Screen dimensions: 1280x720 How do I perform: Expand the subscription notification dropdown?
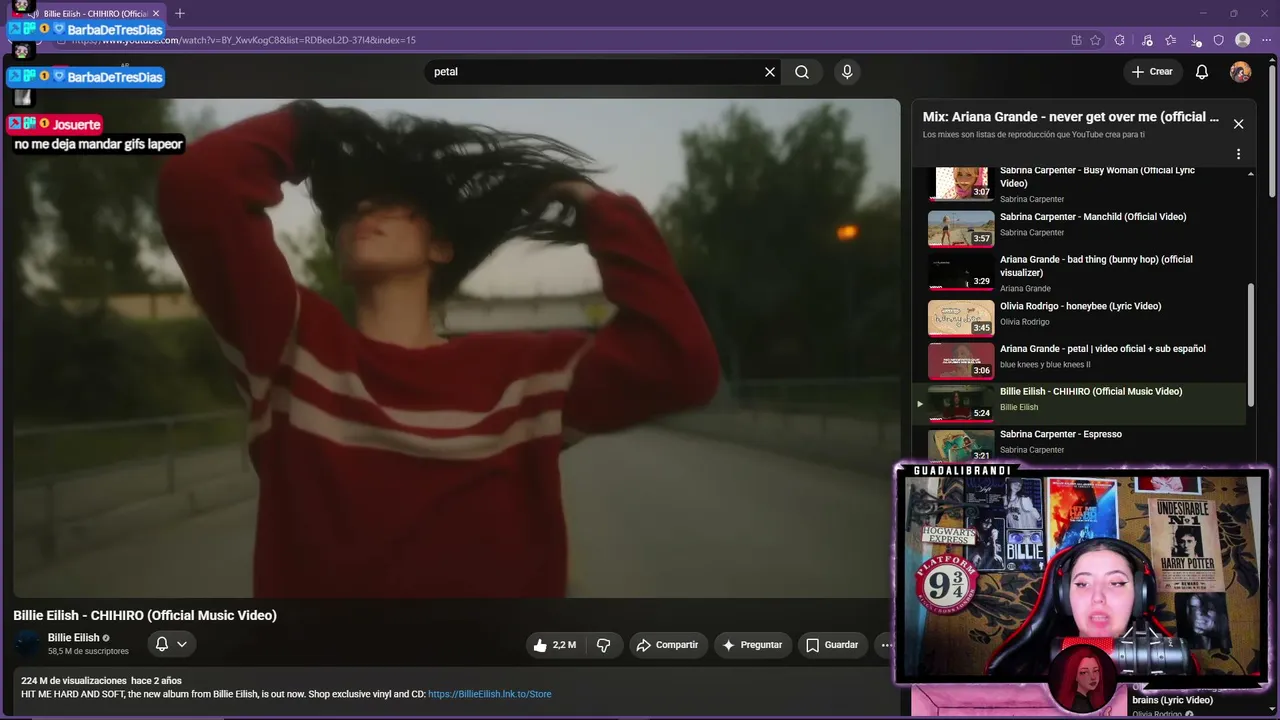point(171,644)
